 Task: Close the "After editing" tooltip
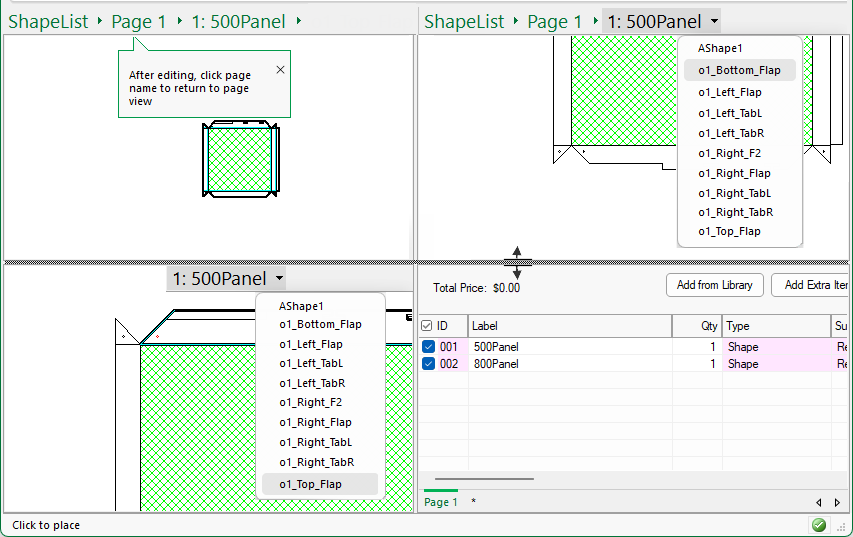tap(280, 70)
